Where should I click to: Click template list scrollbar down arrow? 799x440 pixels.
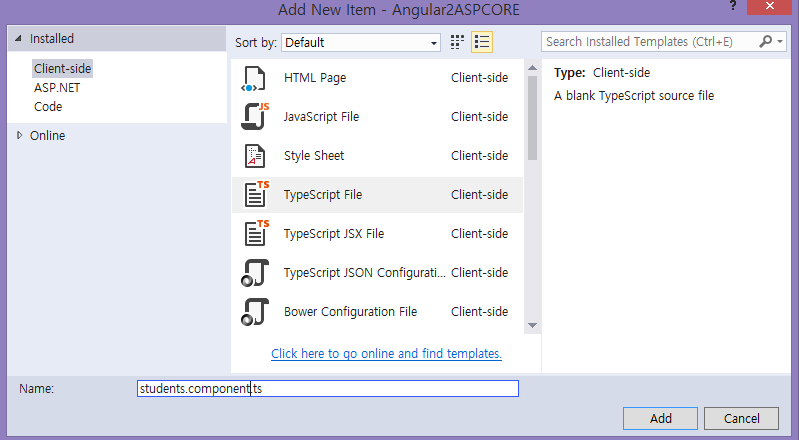coord(532,325)
